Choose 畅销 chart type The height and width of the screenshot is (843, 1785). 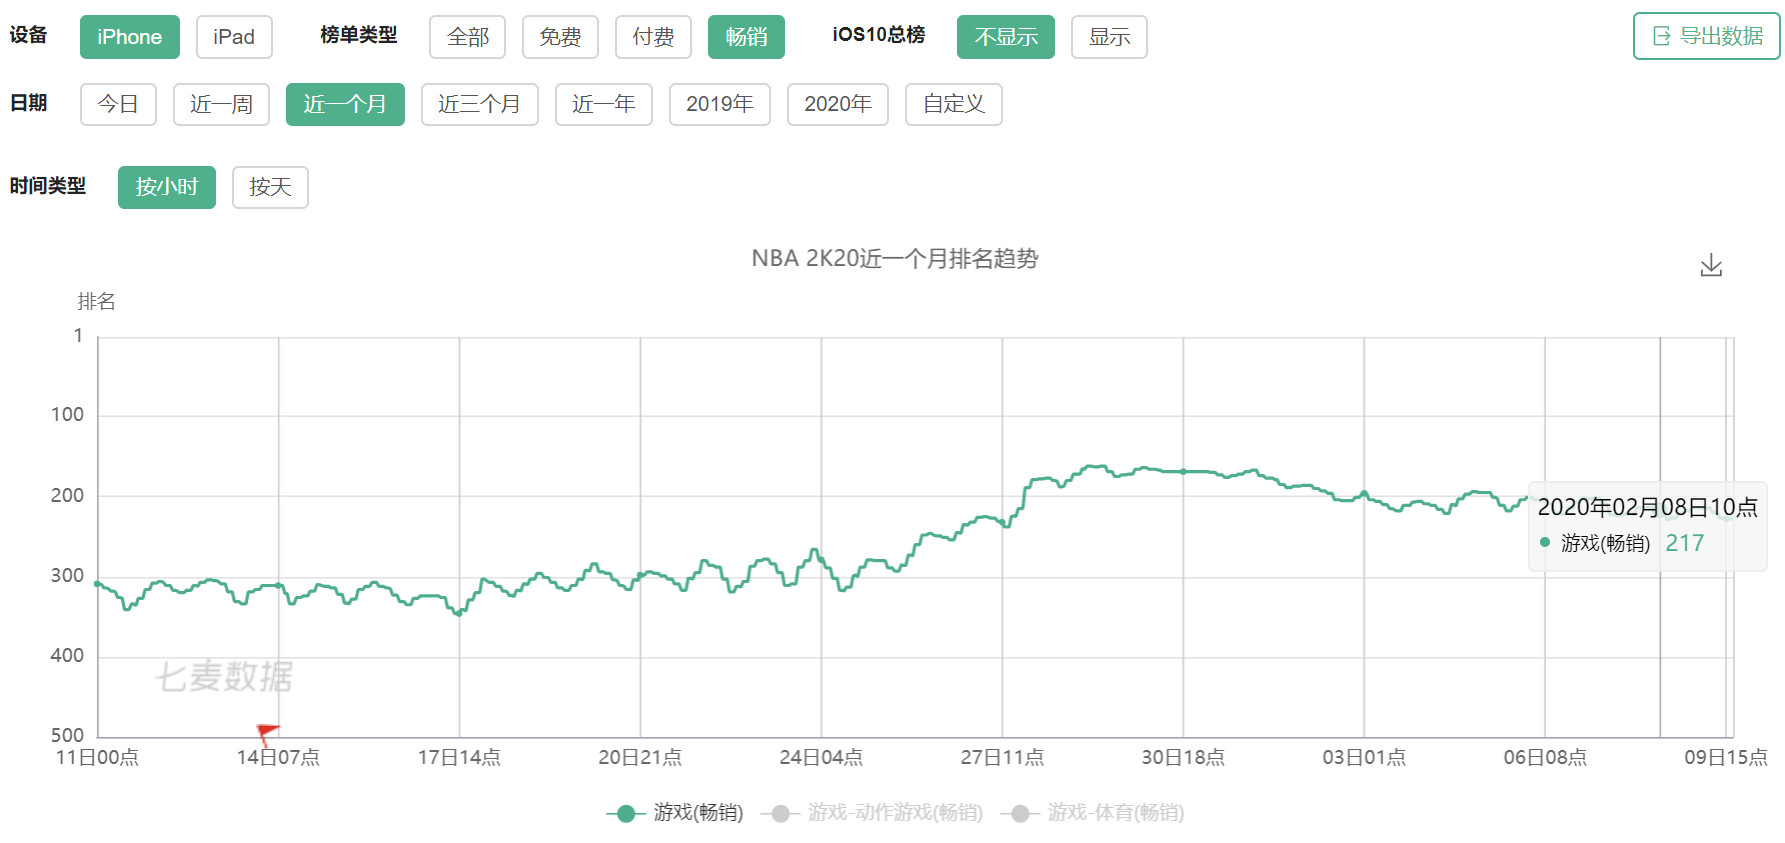tap(746, 37)
